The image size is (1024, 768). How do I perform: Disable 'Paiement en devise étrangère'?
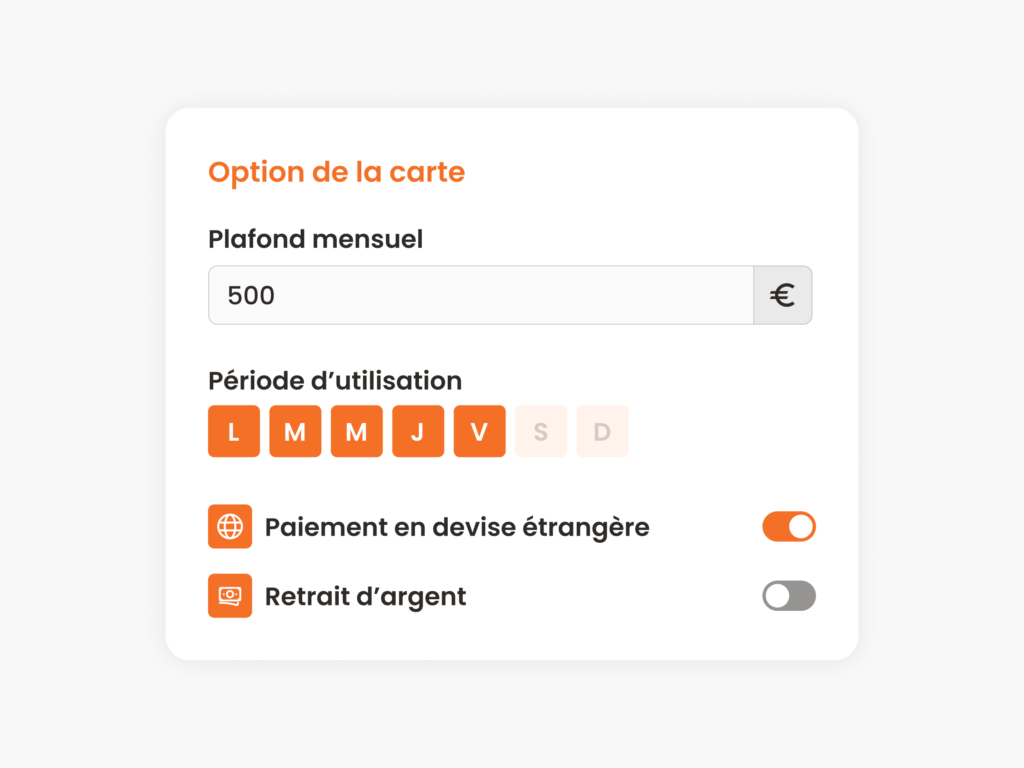click(789, 527)
